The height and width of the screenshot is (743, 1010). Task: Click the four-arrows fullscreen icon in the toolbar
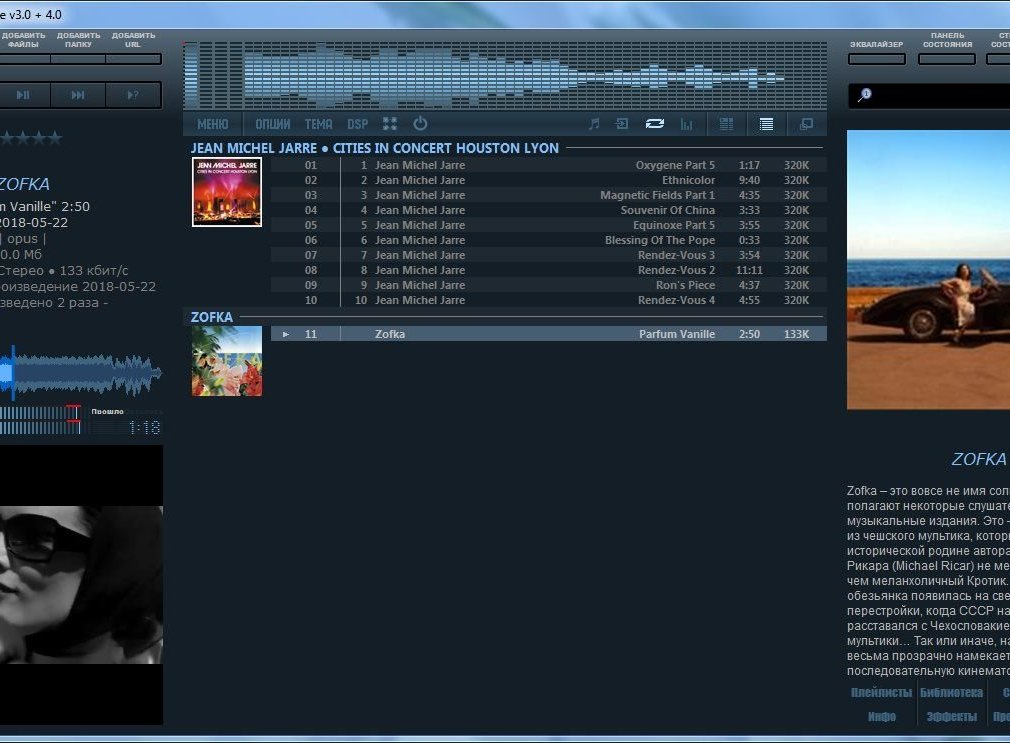pyautogui.click(x=390, y=124)
